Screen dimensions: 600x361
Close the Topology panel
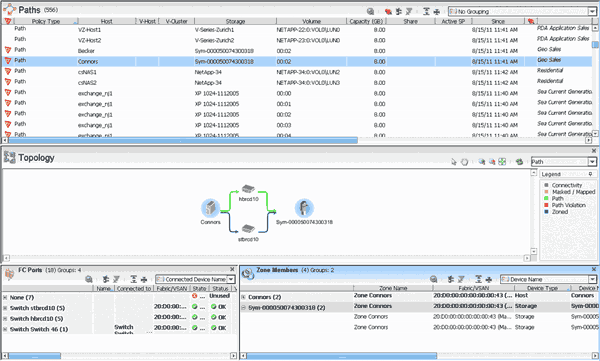pyautogui.click(x=594, y=151)
